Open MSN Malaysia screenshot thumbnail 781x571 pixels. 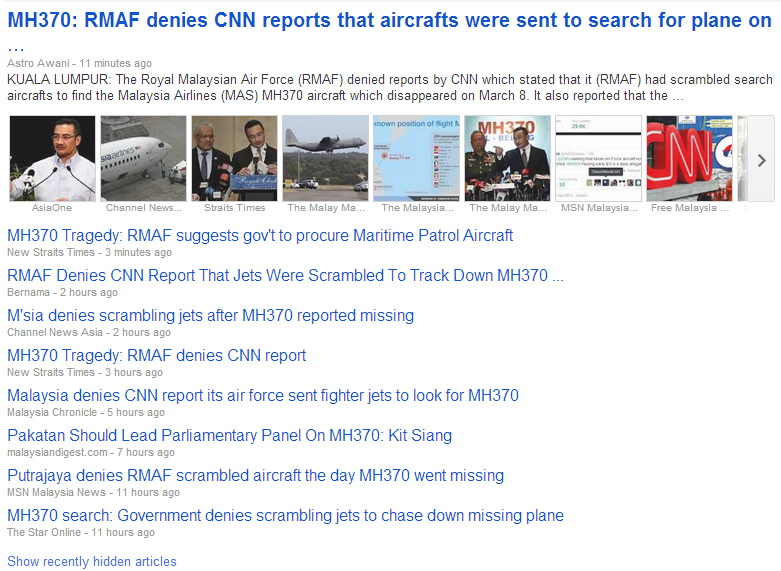(x=599, y=158)
